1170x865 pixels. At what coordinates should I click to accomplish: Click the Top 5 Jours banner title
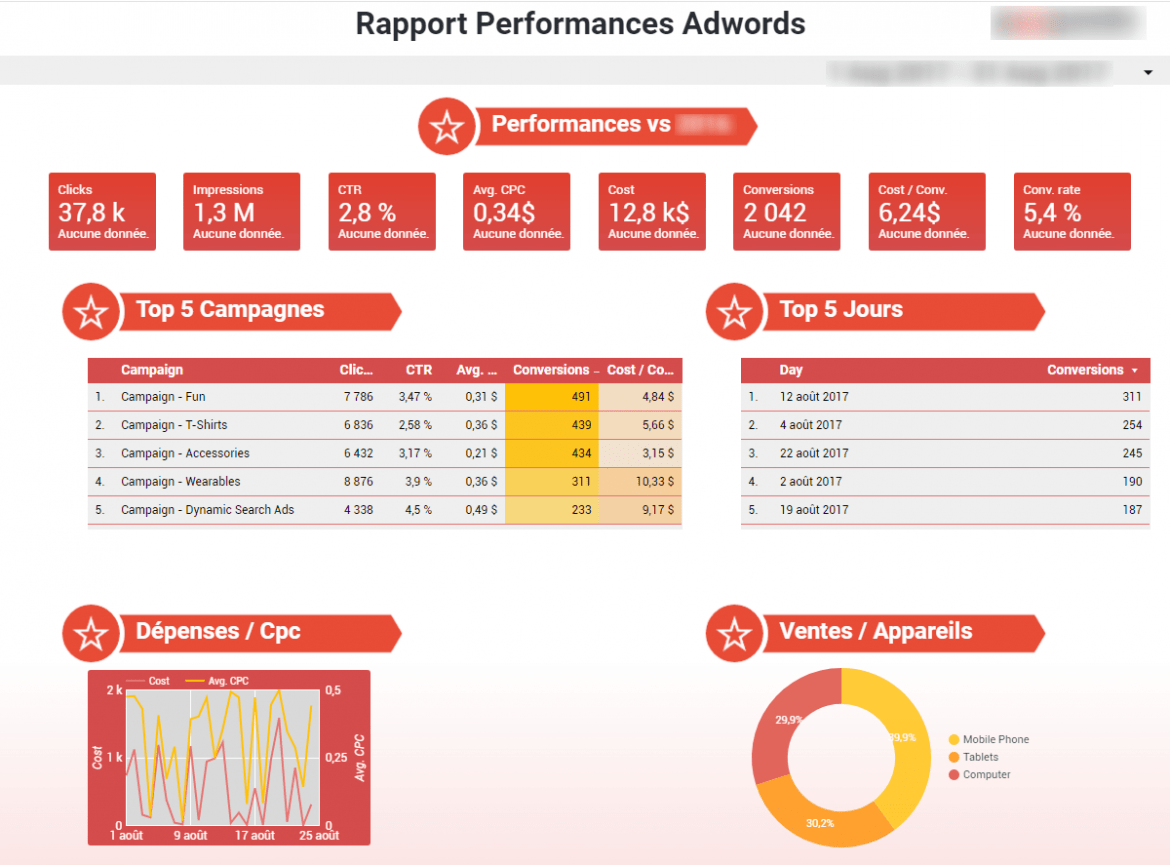tap(841, 310)
